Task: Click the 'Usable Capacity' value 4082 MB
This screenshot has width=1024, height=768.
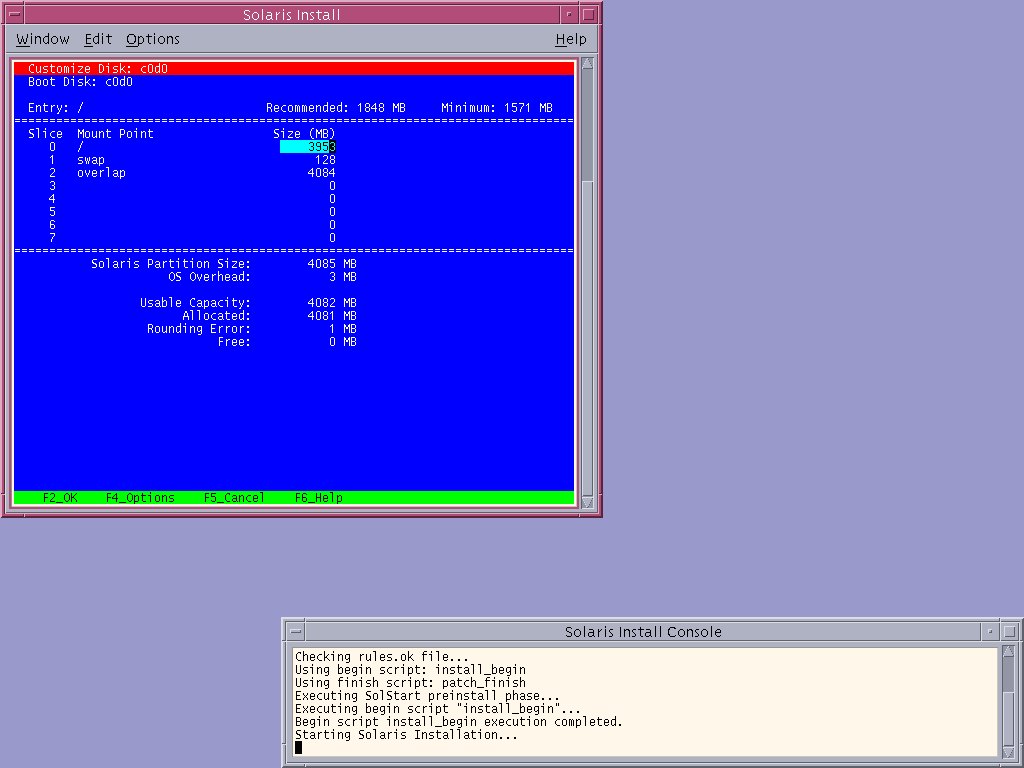Action: point(332,303)
